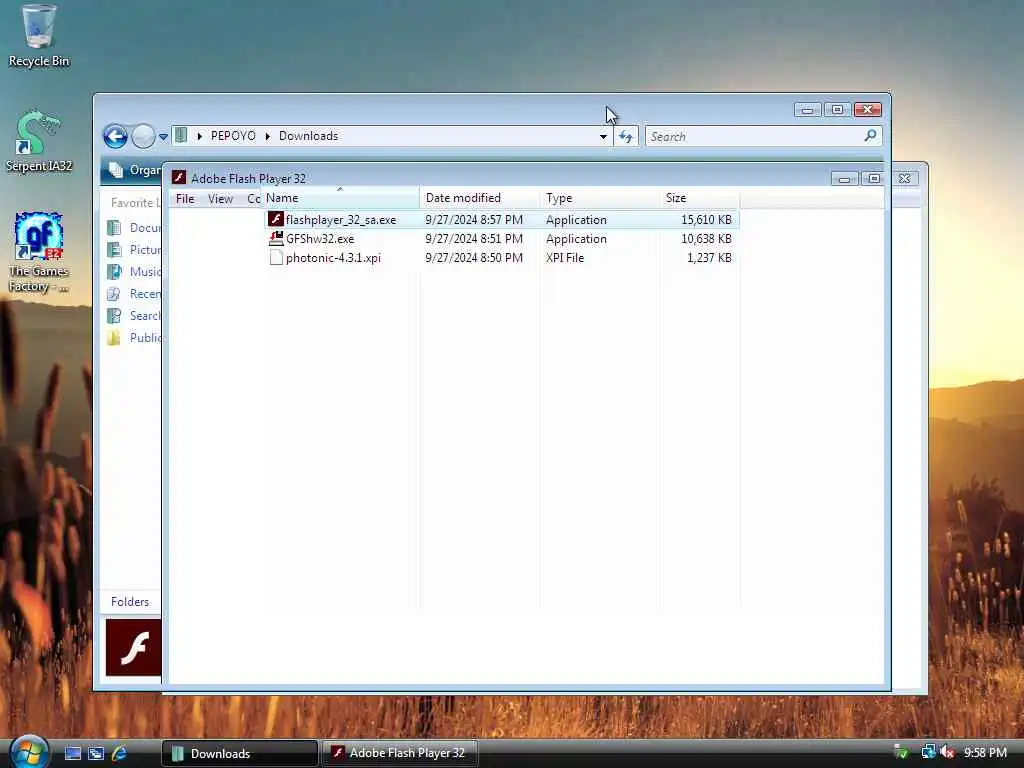Sort files by Date modified column header
Image resolution: width=1024 pixels, height=768 pixels.
point(479,198)
